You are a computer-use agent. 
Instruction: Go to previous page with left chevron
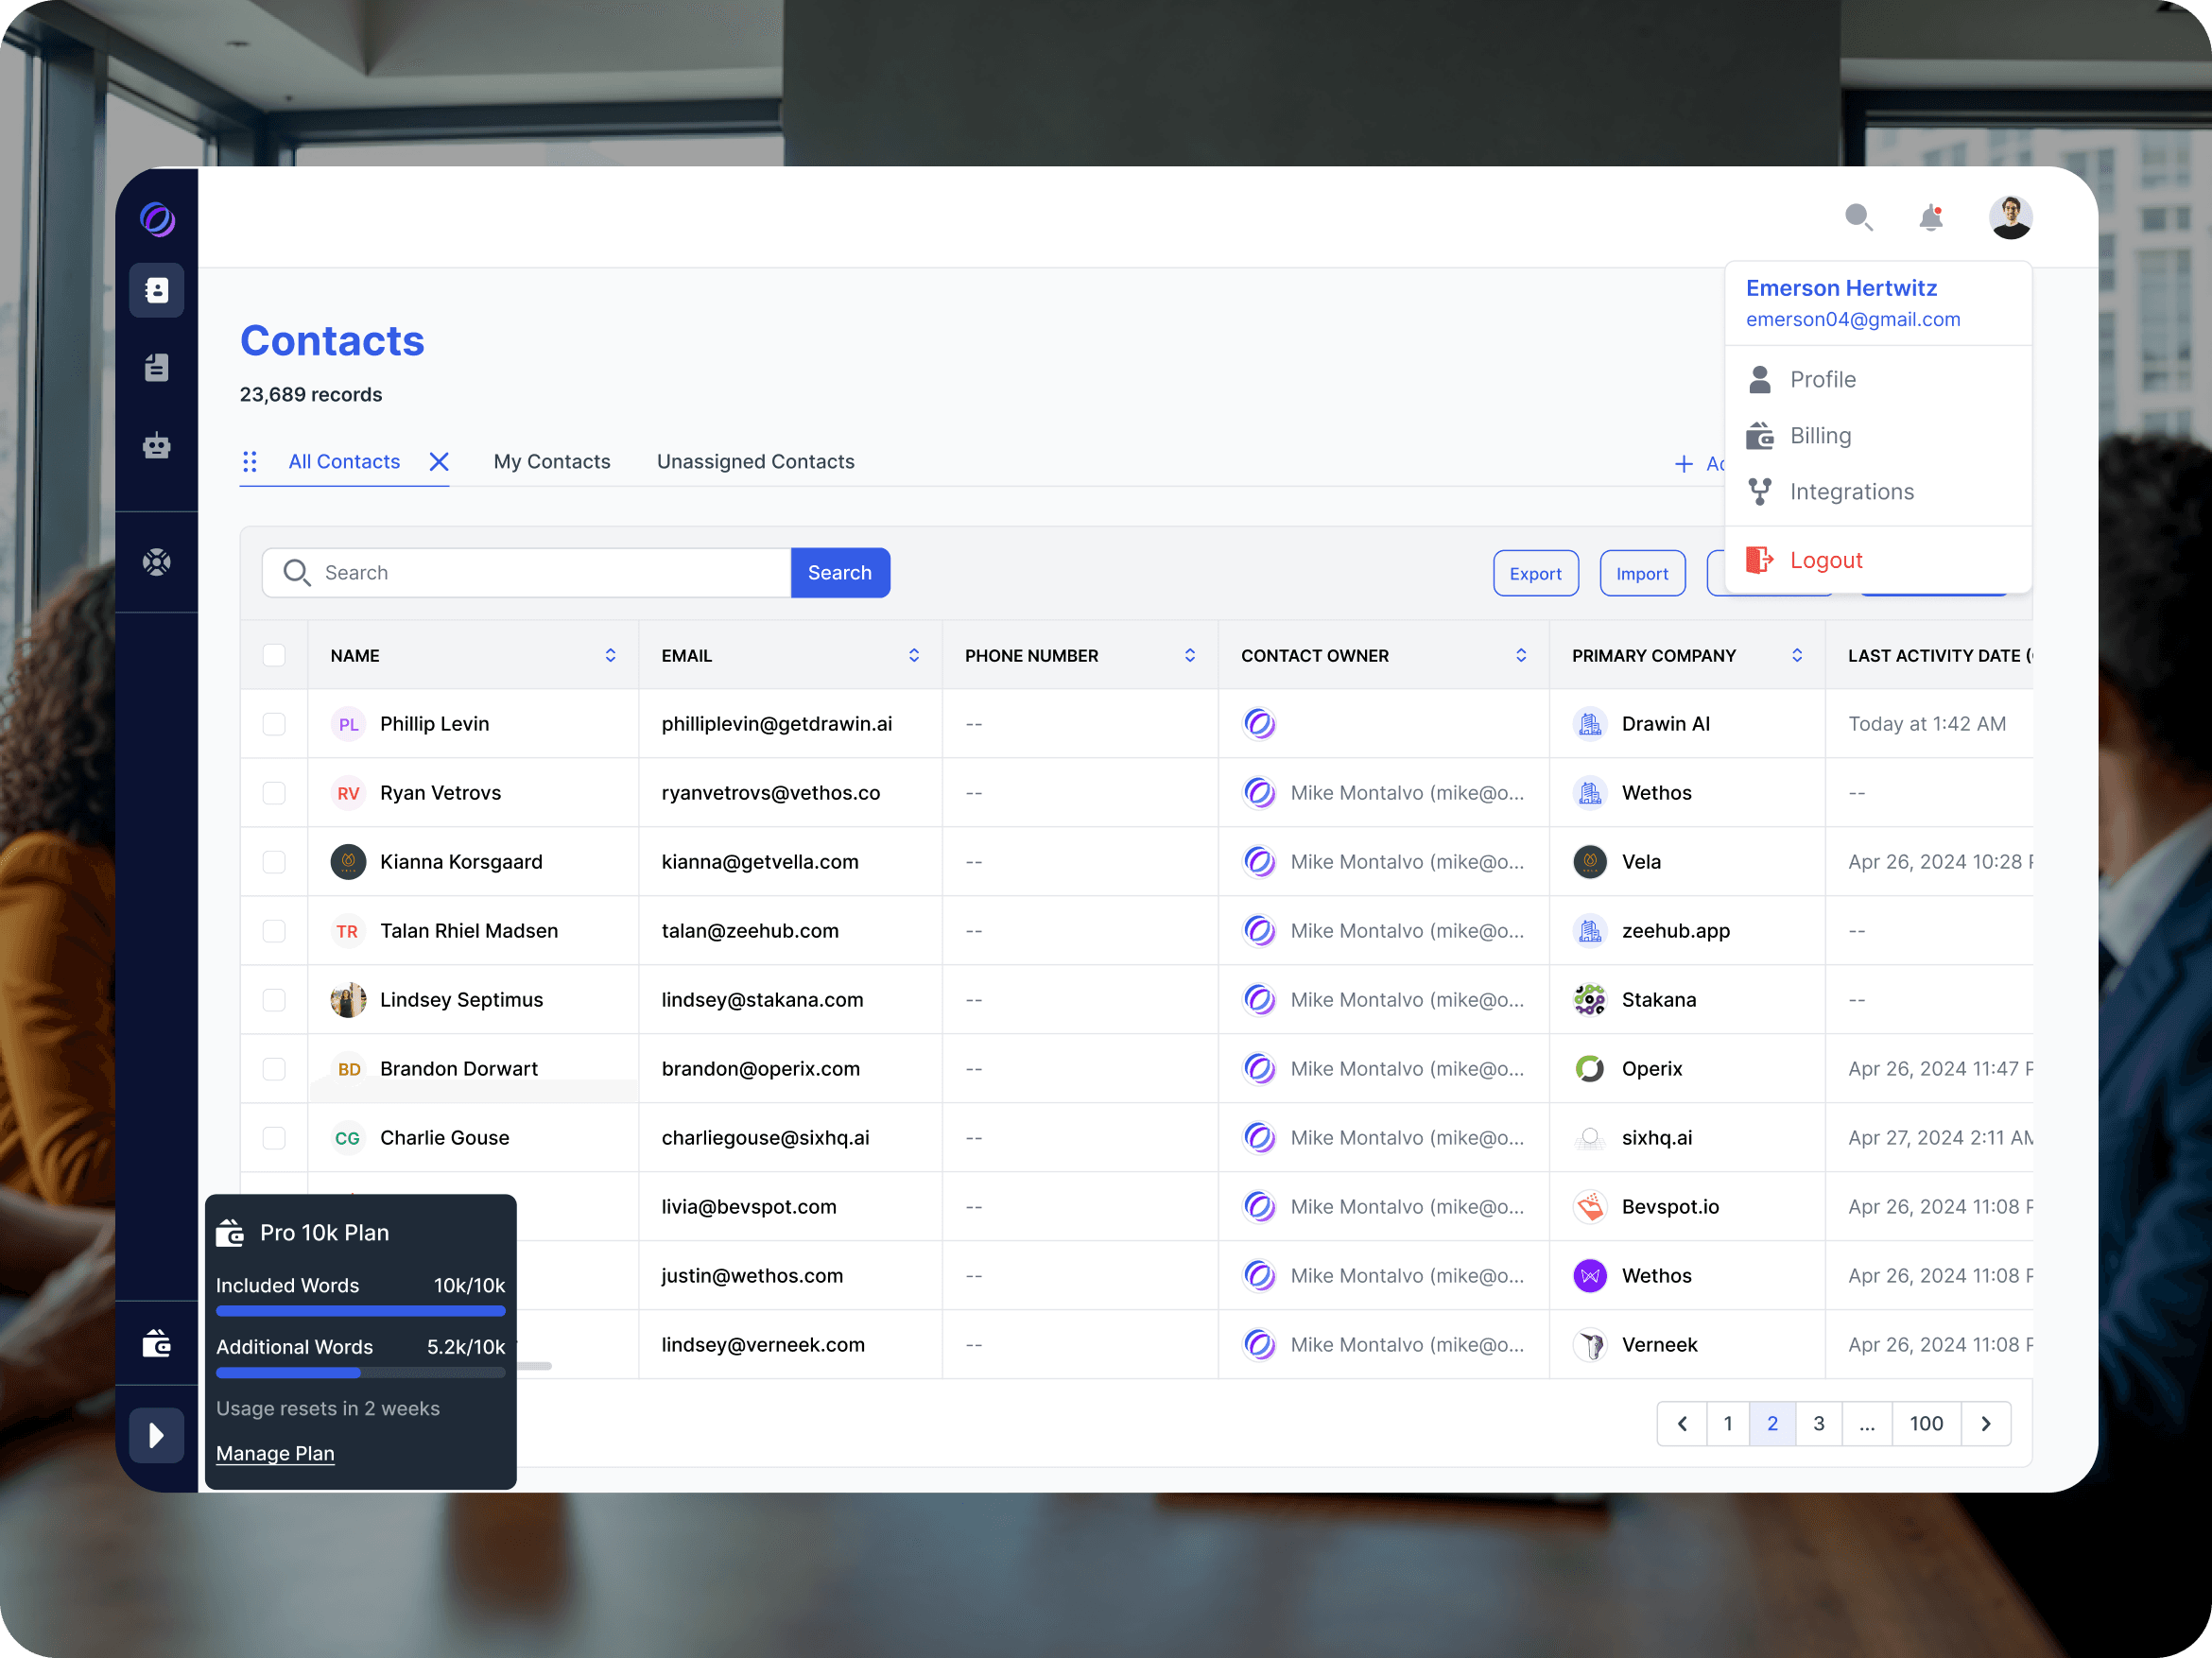[1682, 1424]
